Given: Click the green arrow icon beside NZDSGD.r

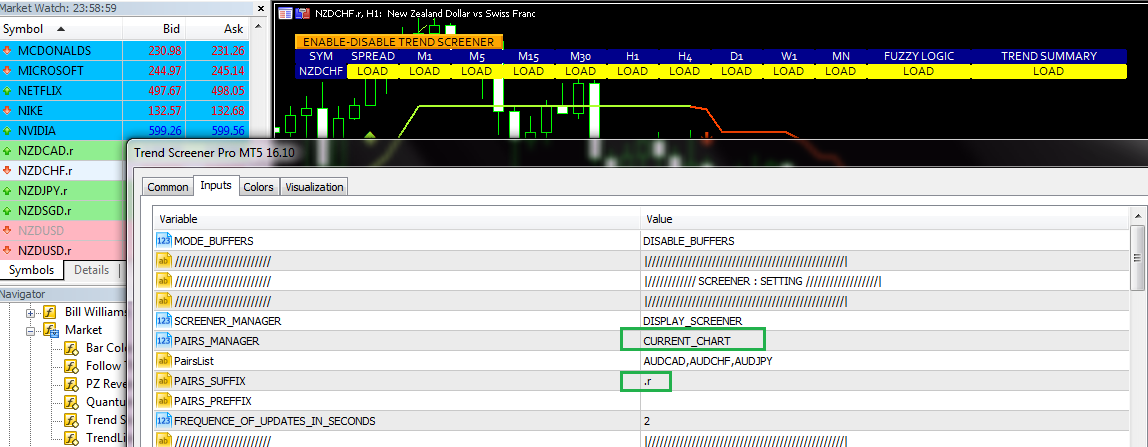Looking at the screenshot, I should tap(7, 211).
